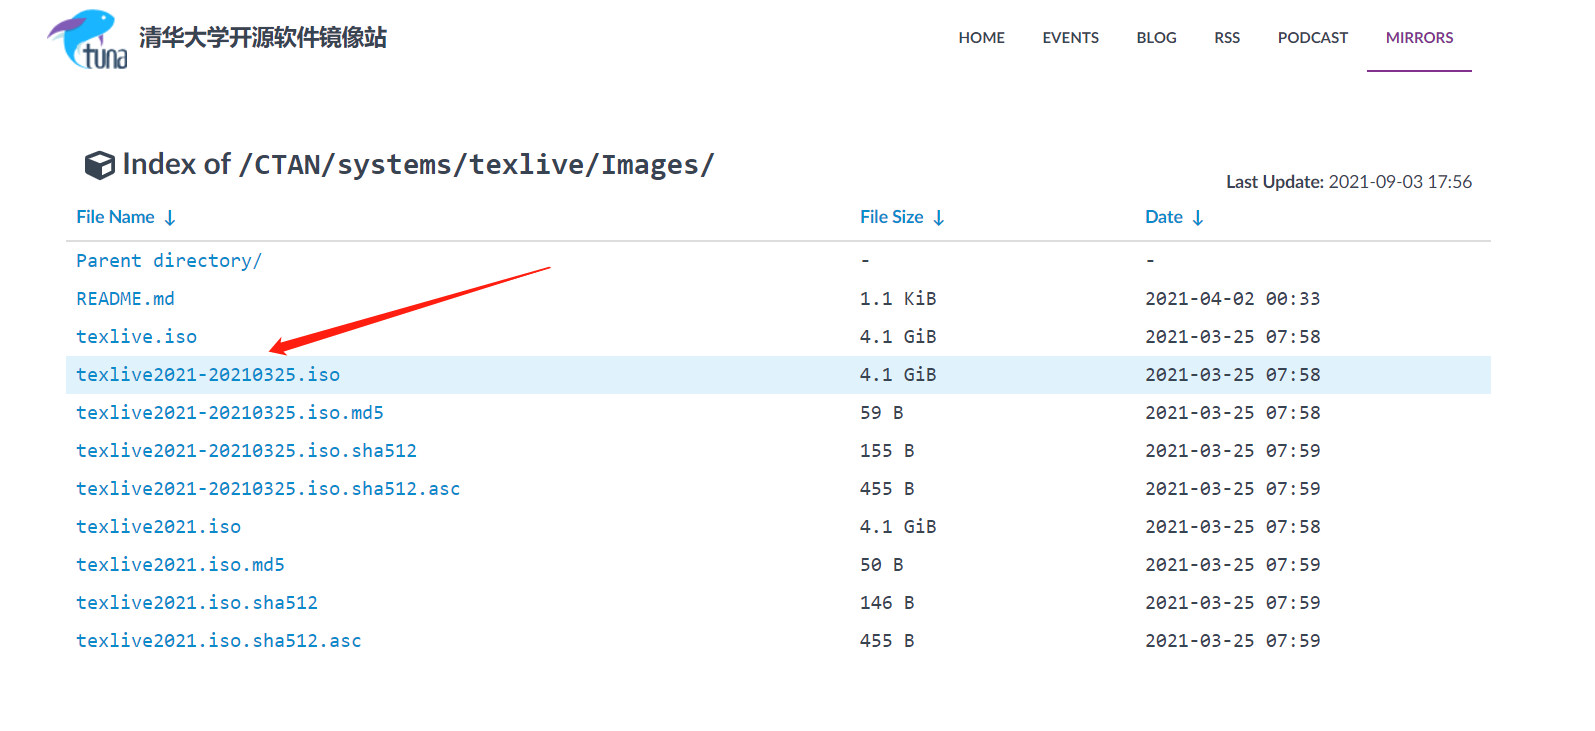1595x731 pixels.
Task: Click the 4.1 GiB size of texlive2021.iso
Action: [898, 527]
